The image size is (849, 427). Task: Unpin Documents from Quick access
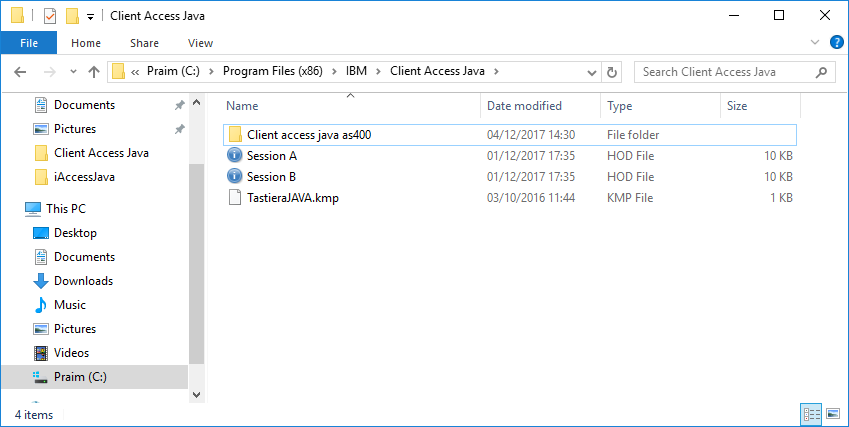tap(179, 106)
